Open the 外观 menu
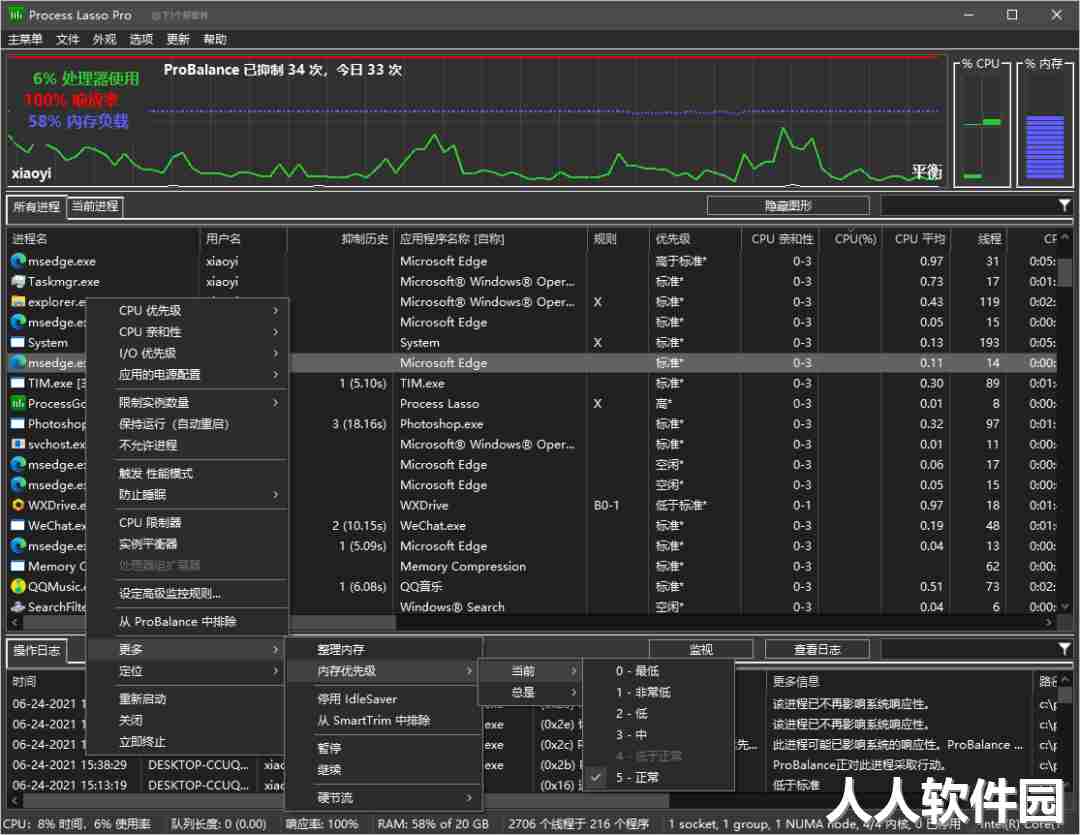Image resolution: width=1080 pixels, height=835 pixels. 104,39
